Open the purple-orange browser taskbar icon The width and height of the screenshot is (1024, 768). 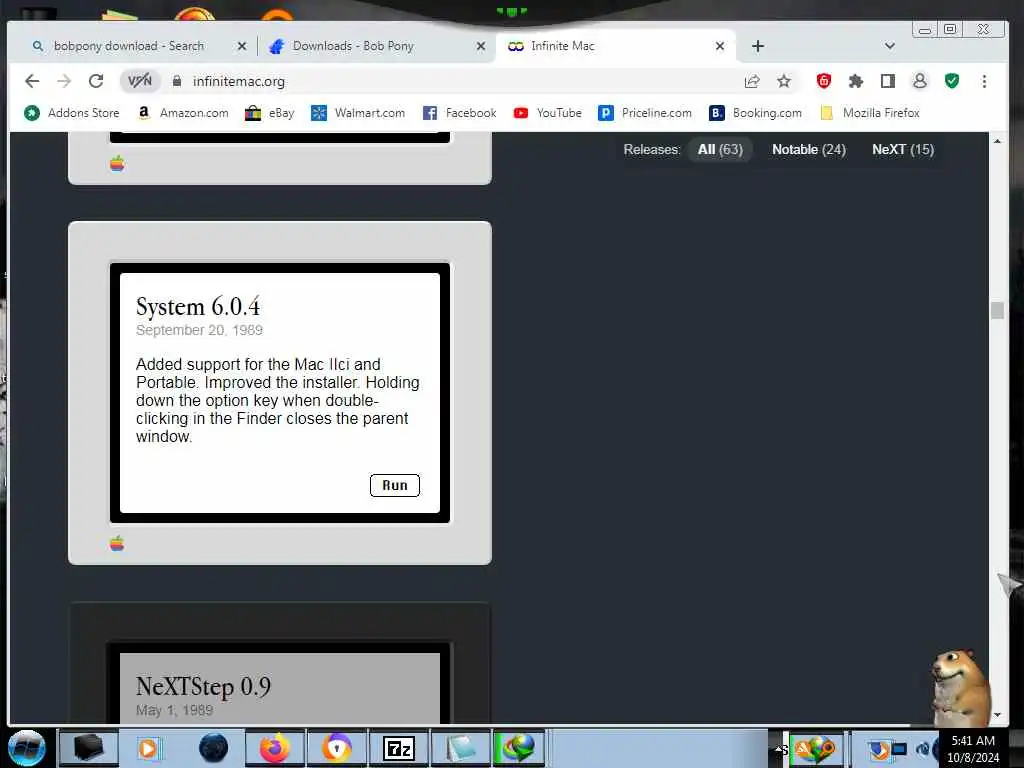point(336,748)
